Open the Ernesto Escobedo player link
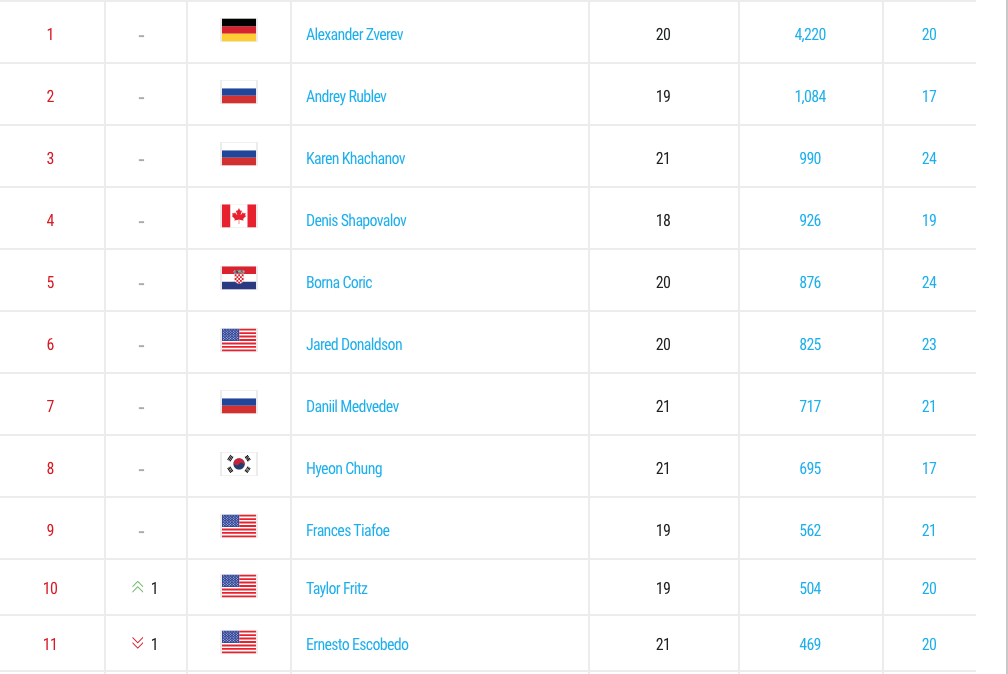The height and width of the screenshot is (674, 1008). click(357, 645)
